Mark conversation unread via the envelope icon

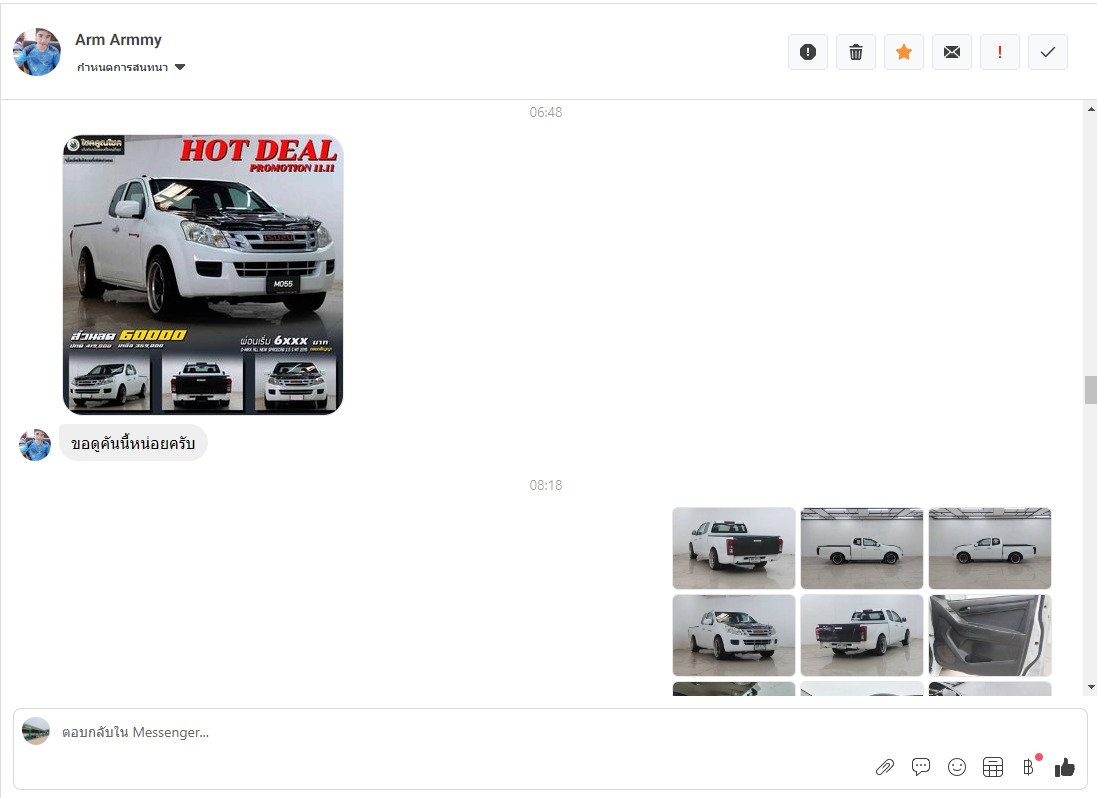click(x=951, y=52)
